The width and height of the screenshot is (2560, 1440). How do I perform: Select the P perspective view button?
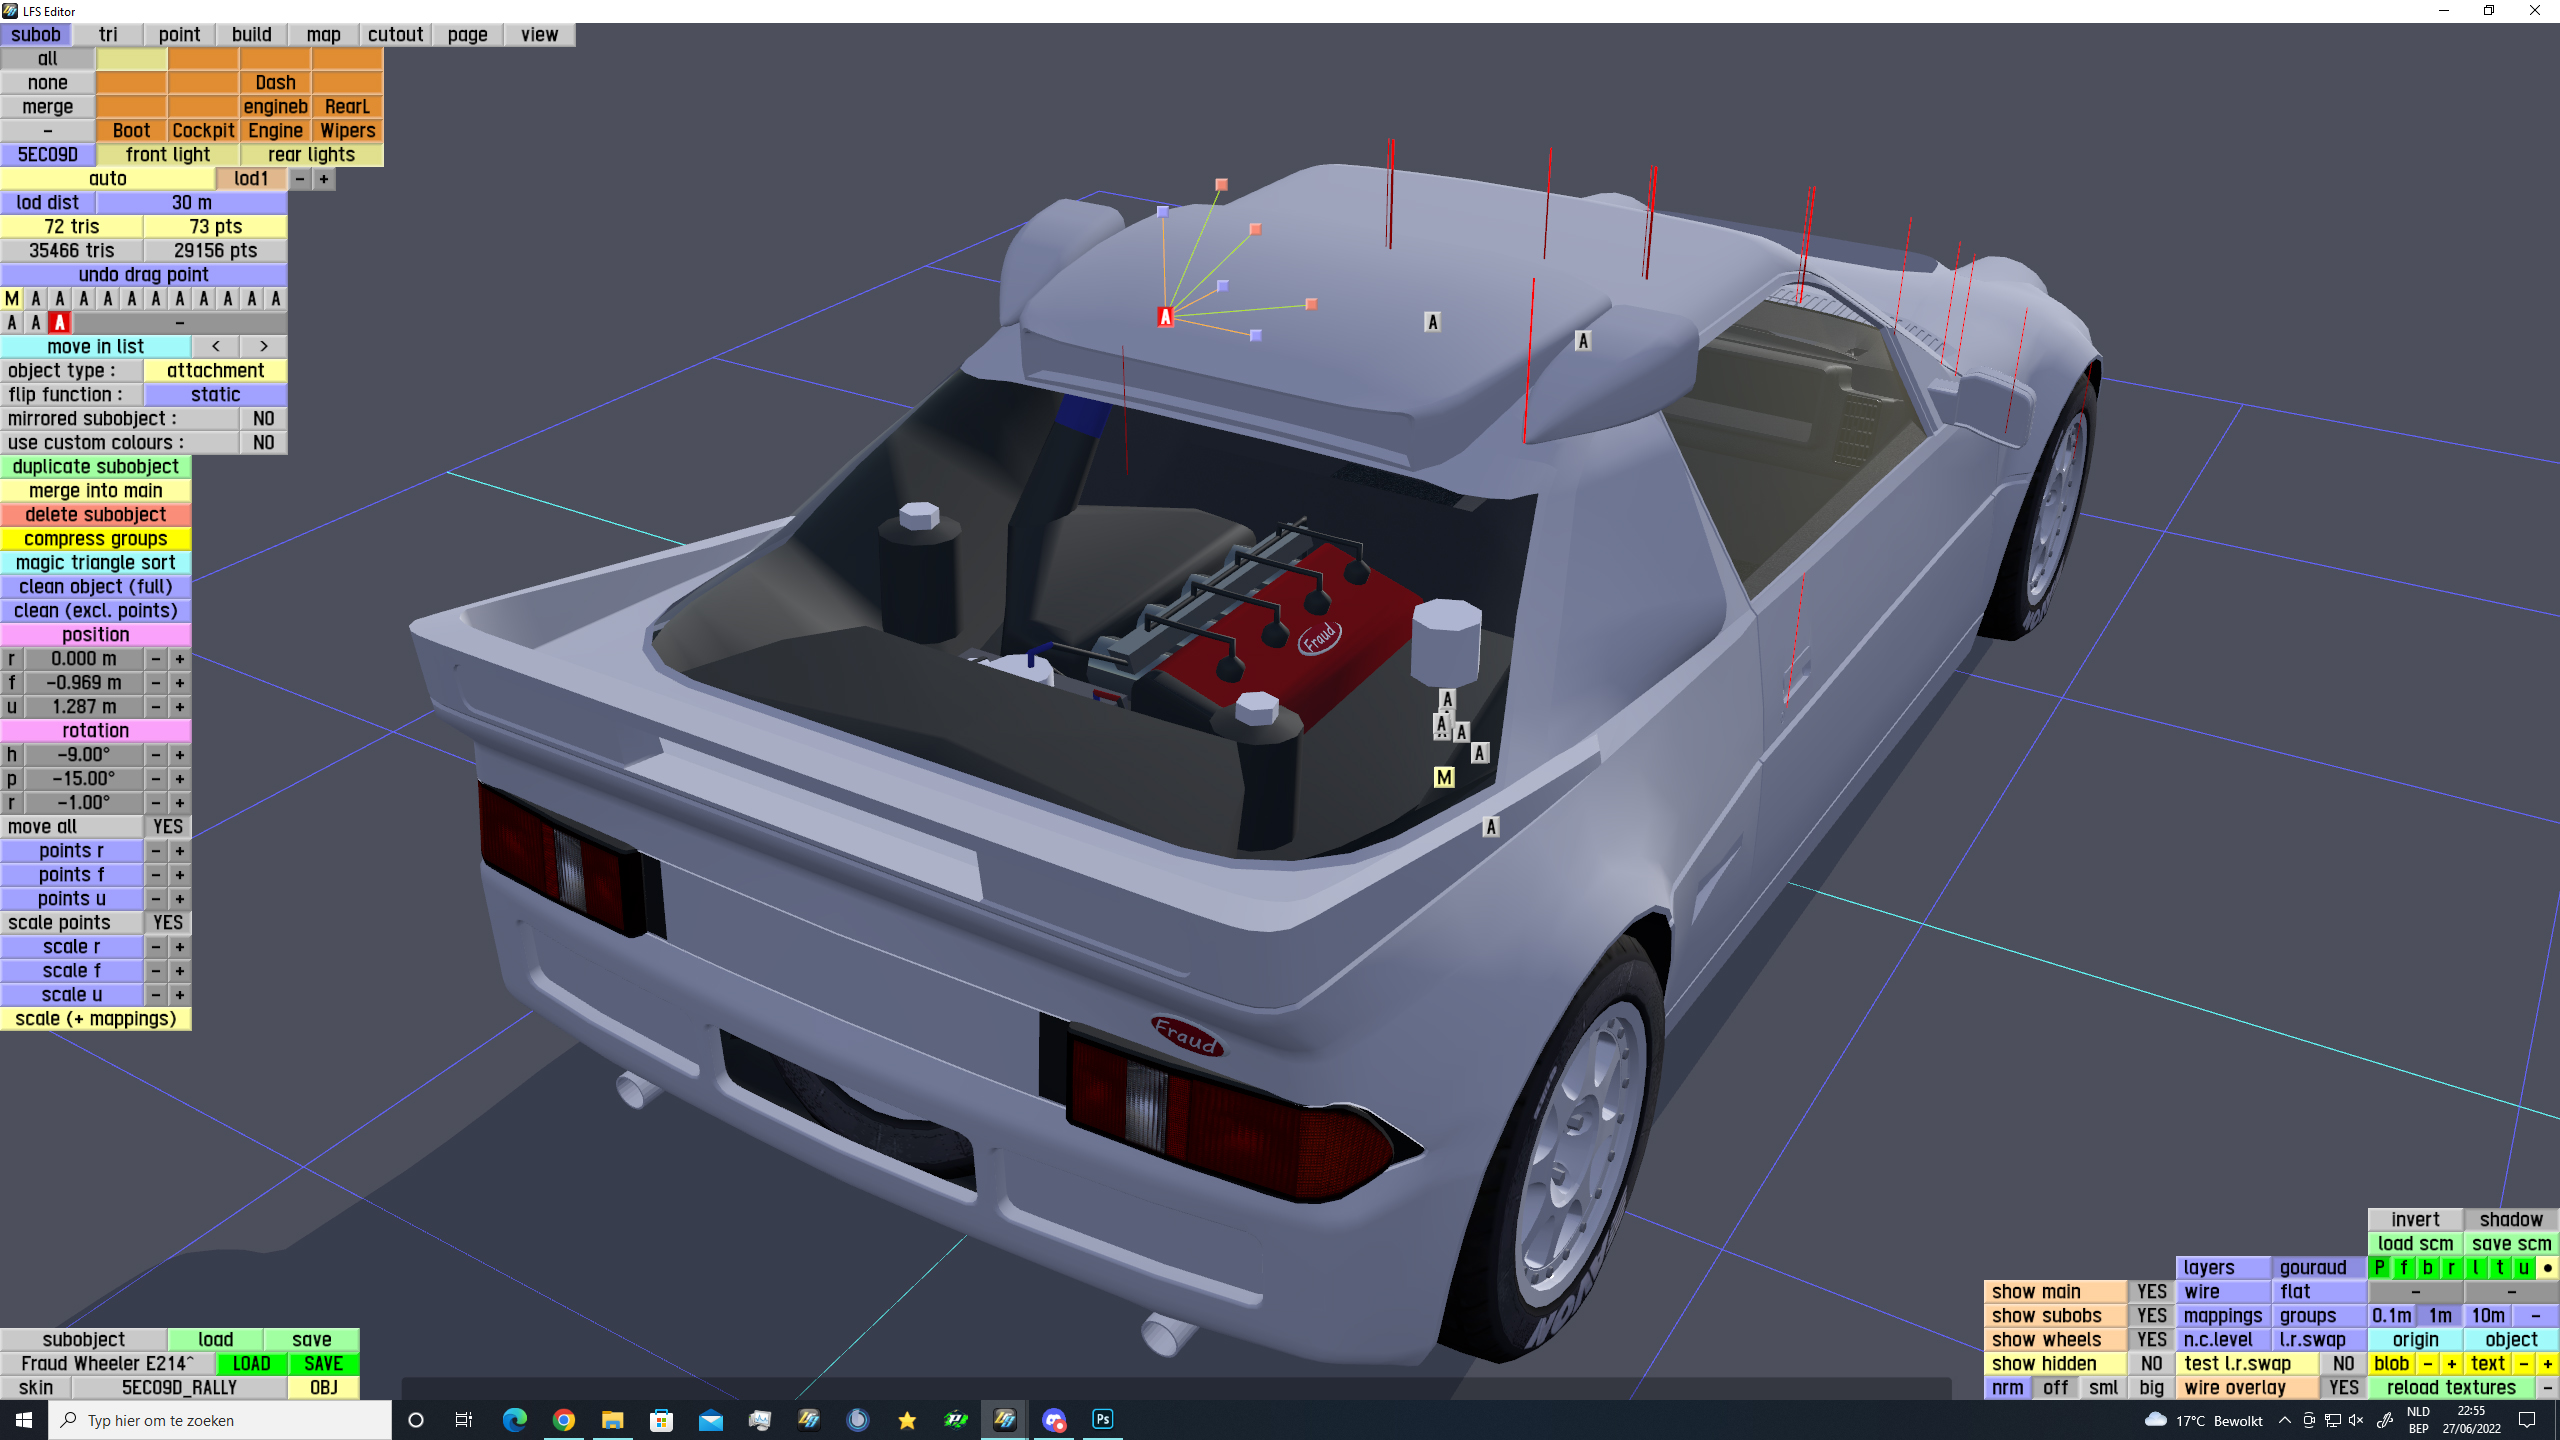[x=2380, y=1268]
